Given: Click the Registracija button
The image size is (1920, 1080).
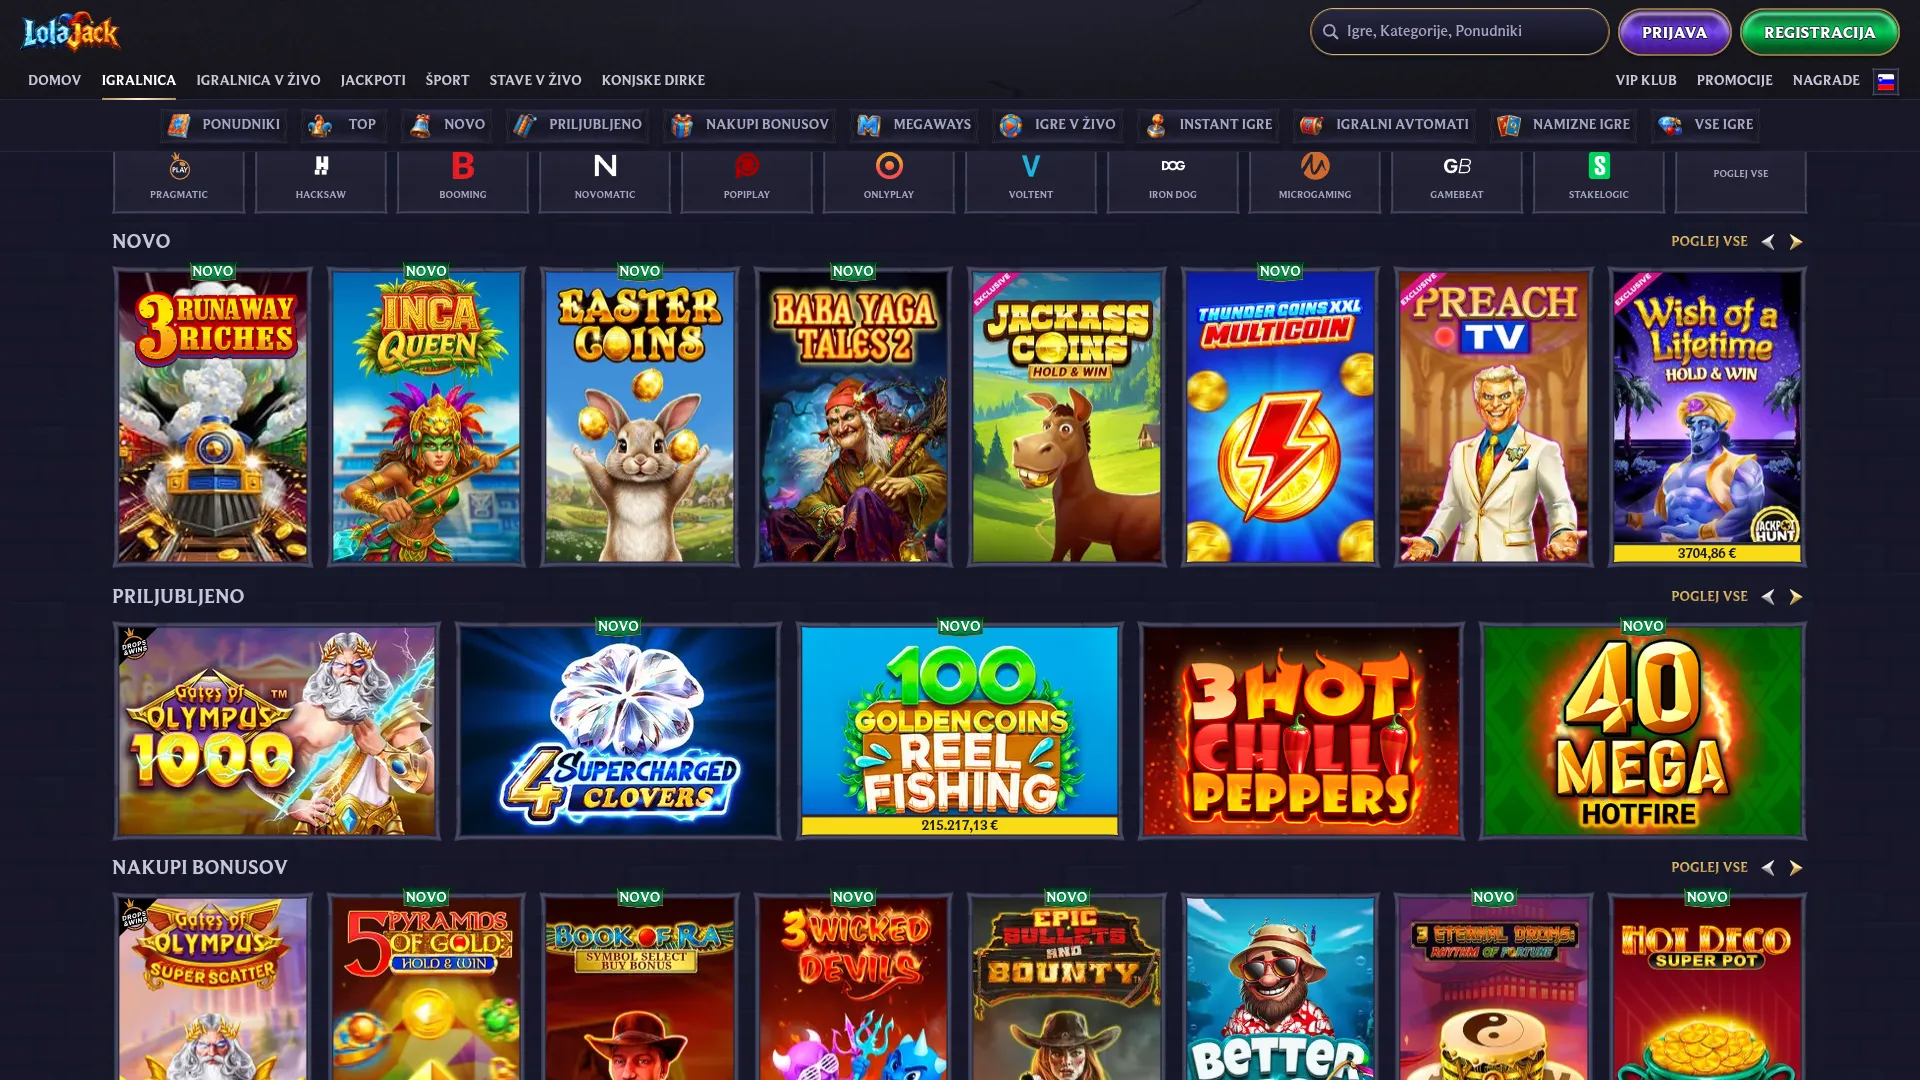Looking at the screenshot, I should (1819, 32).
